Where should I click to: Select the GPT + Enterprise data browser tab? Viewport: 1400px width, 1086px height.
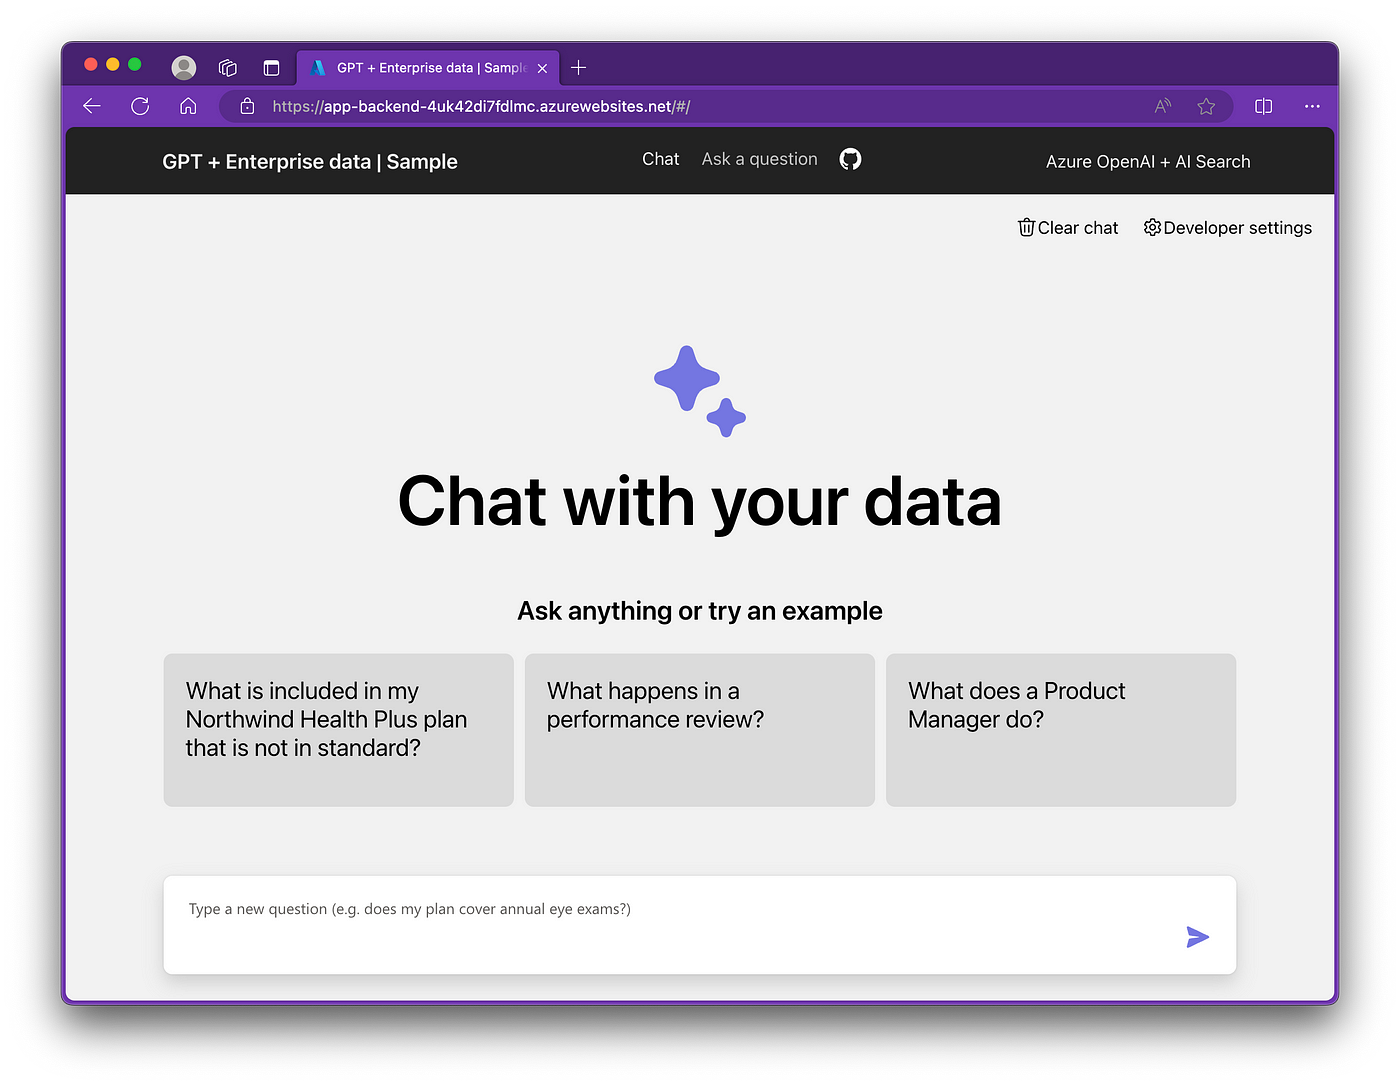(429, 68)
